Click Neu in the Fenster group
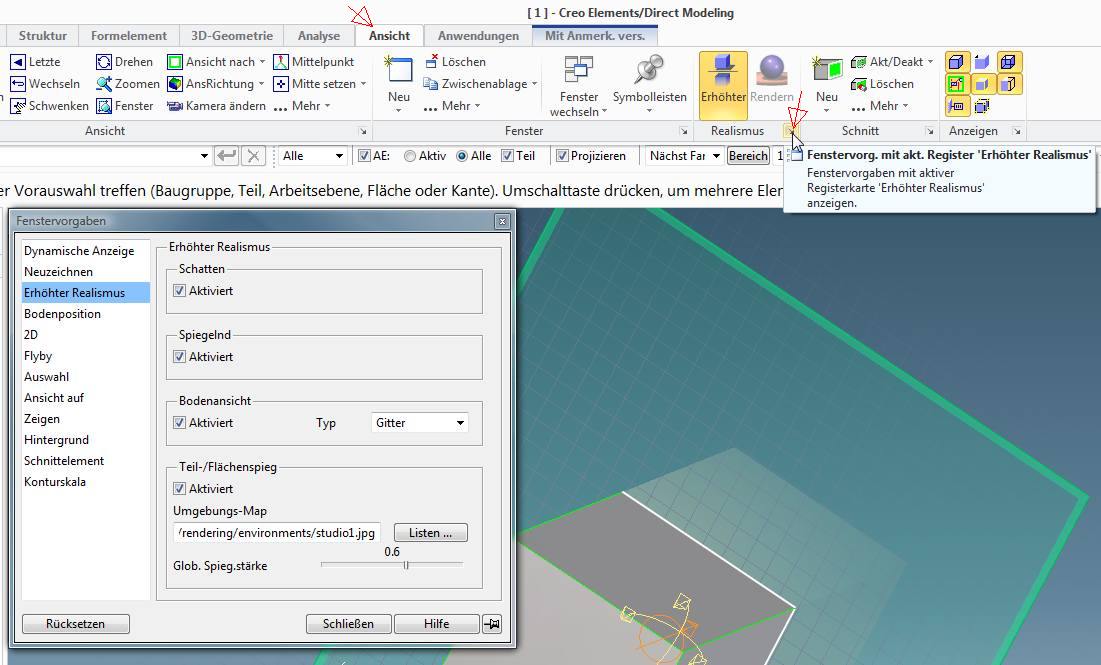 (x=399, y=84)
